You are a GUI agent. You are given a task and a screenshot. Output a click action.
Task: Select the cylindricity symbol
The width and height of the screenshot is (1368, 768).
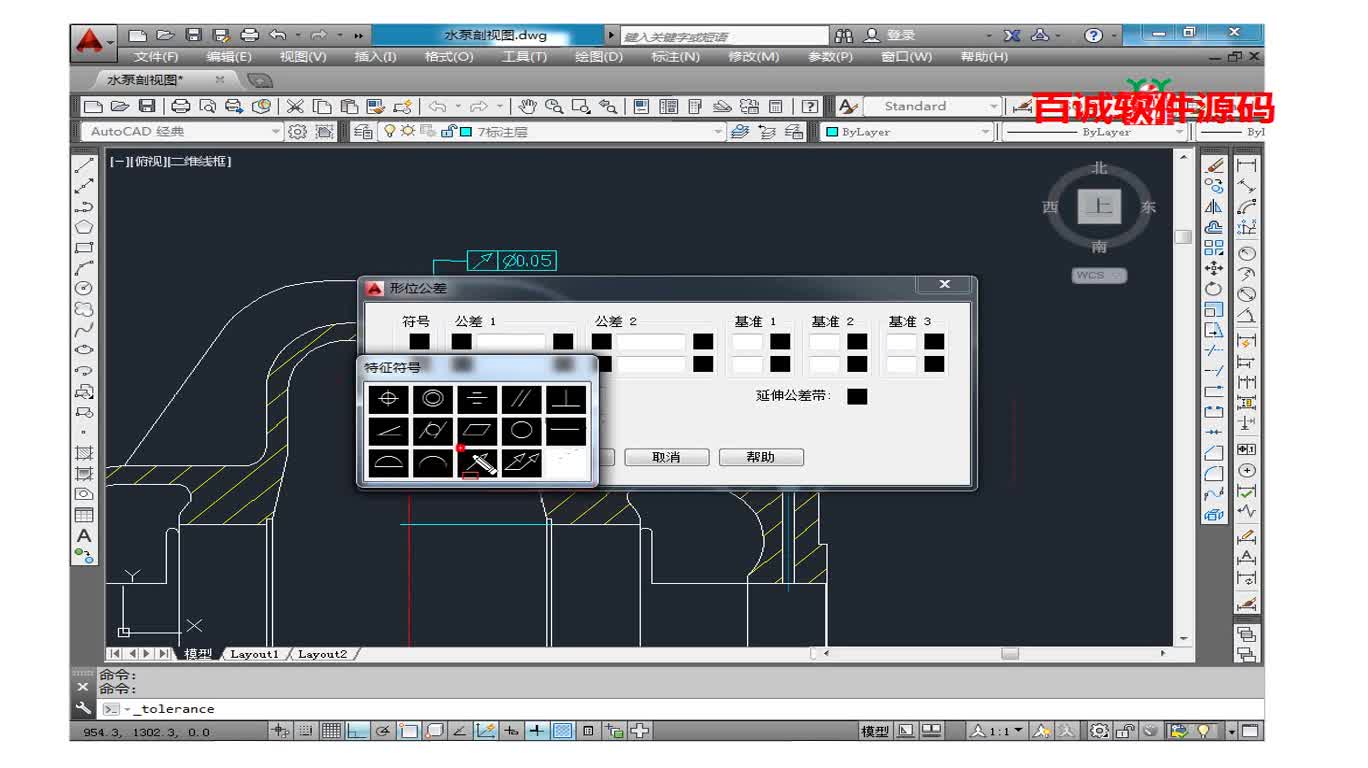432,430
